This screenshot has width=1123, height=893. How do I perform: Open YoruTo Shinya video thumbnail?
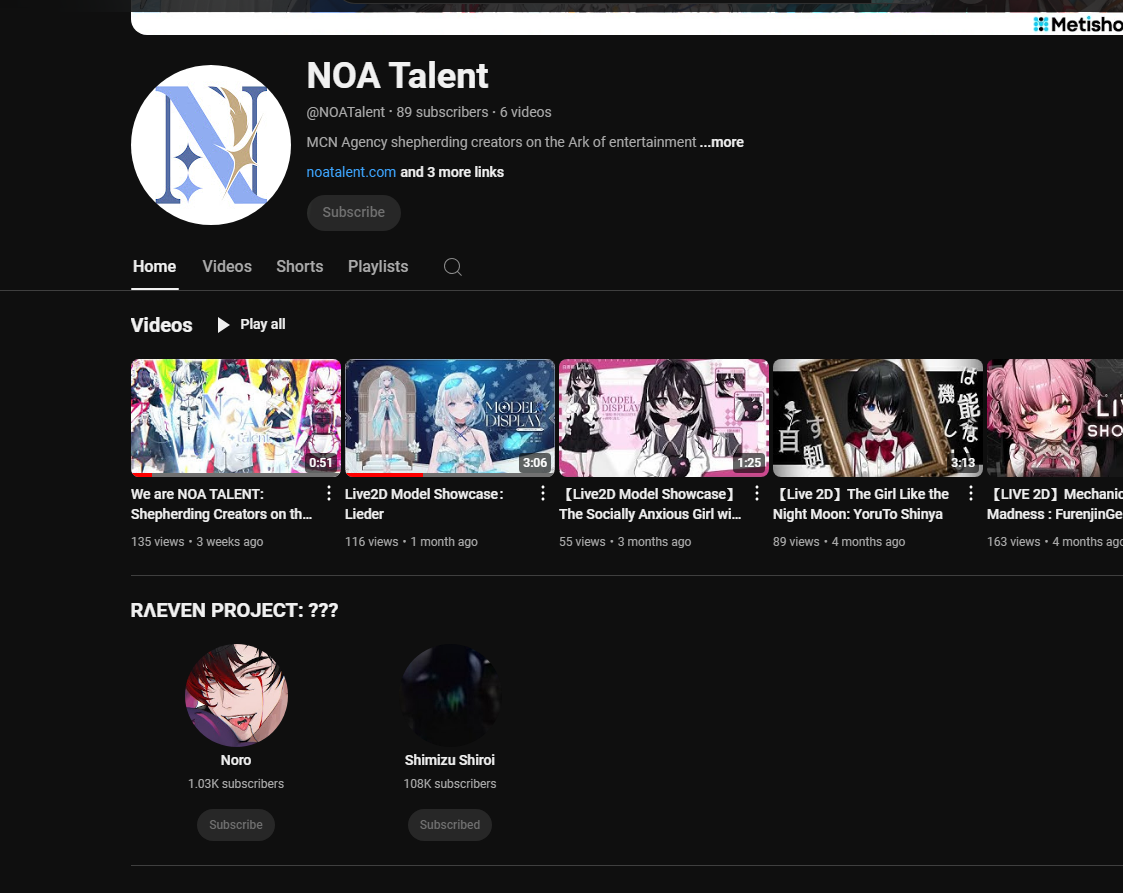pyautogui.click(x=878, y=417)
